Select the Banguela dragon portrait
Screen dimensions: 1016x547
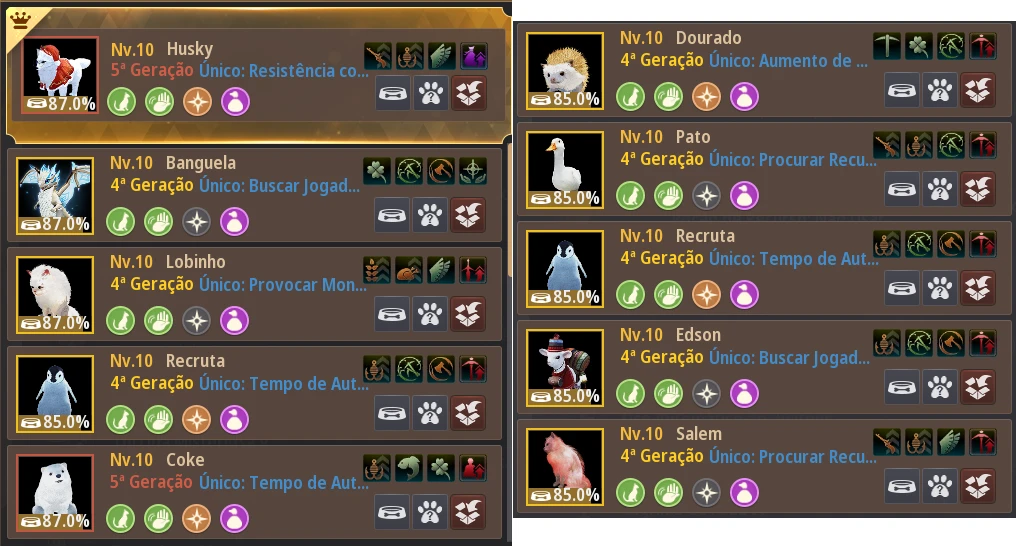(55, 196)
